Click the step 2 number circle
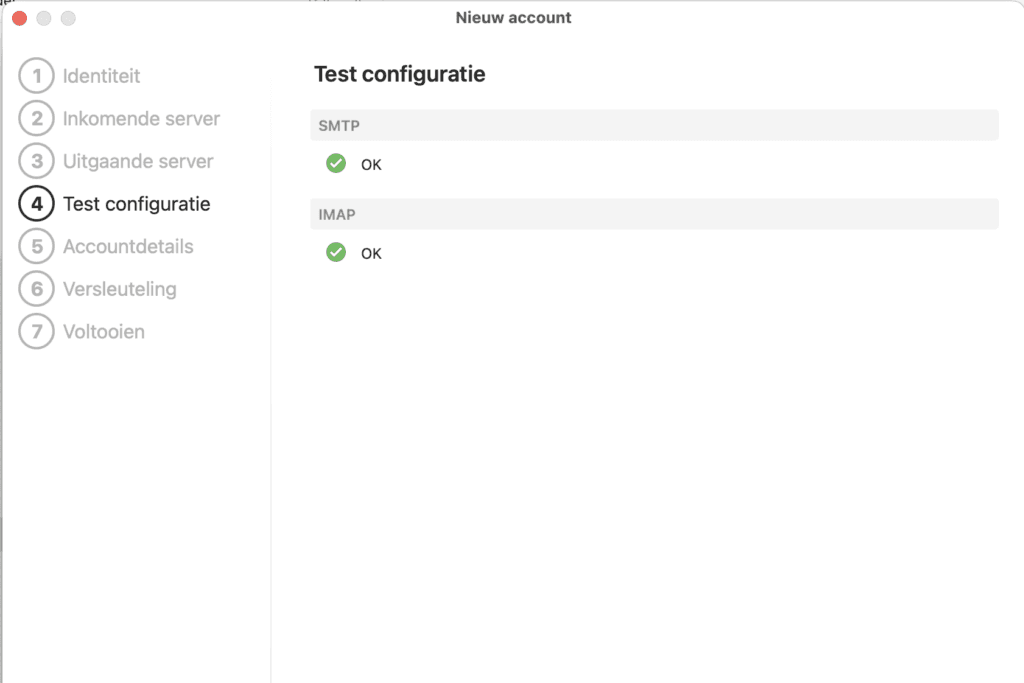Viewport: 1024px width, 683px height. (37, 119)
